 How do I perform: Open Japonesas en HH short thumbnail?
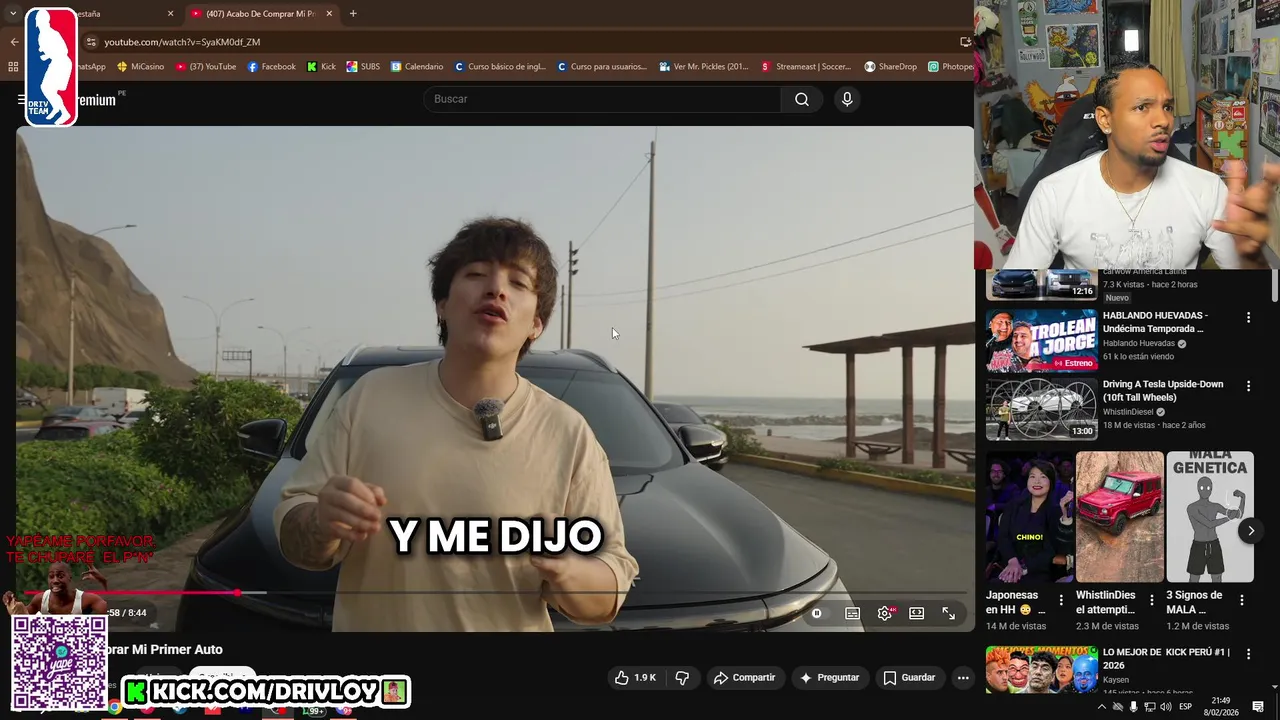point(1029,517)
